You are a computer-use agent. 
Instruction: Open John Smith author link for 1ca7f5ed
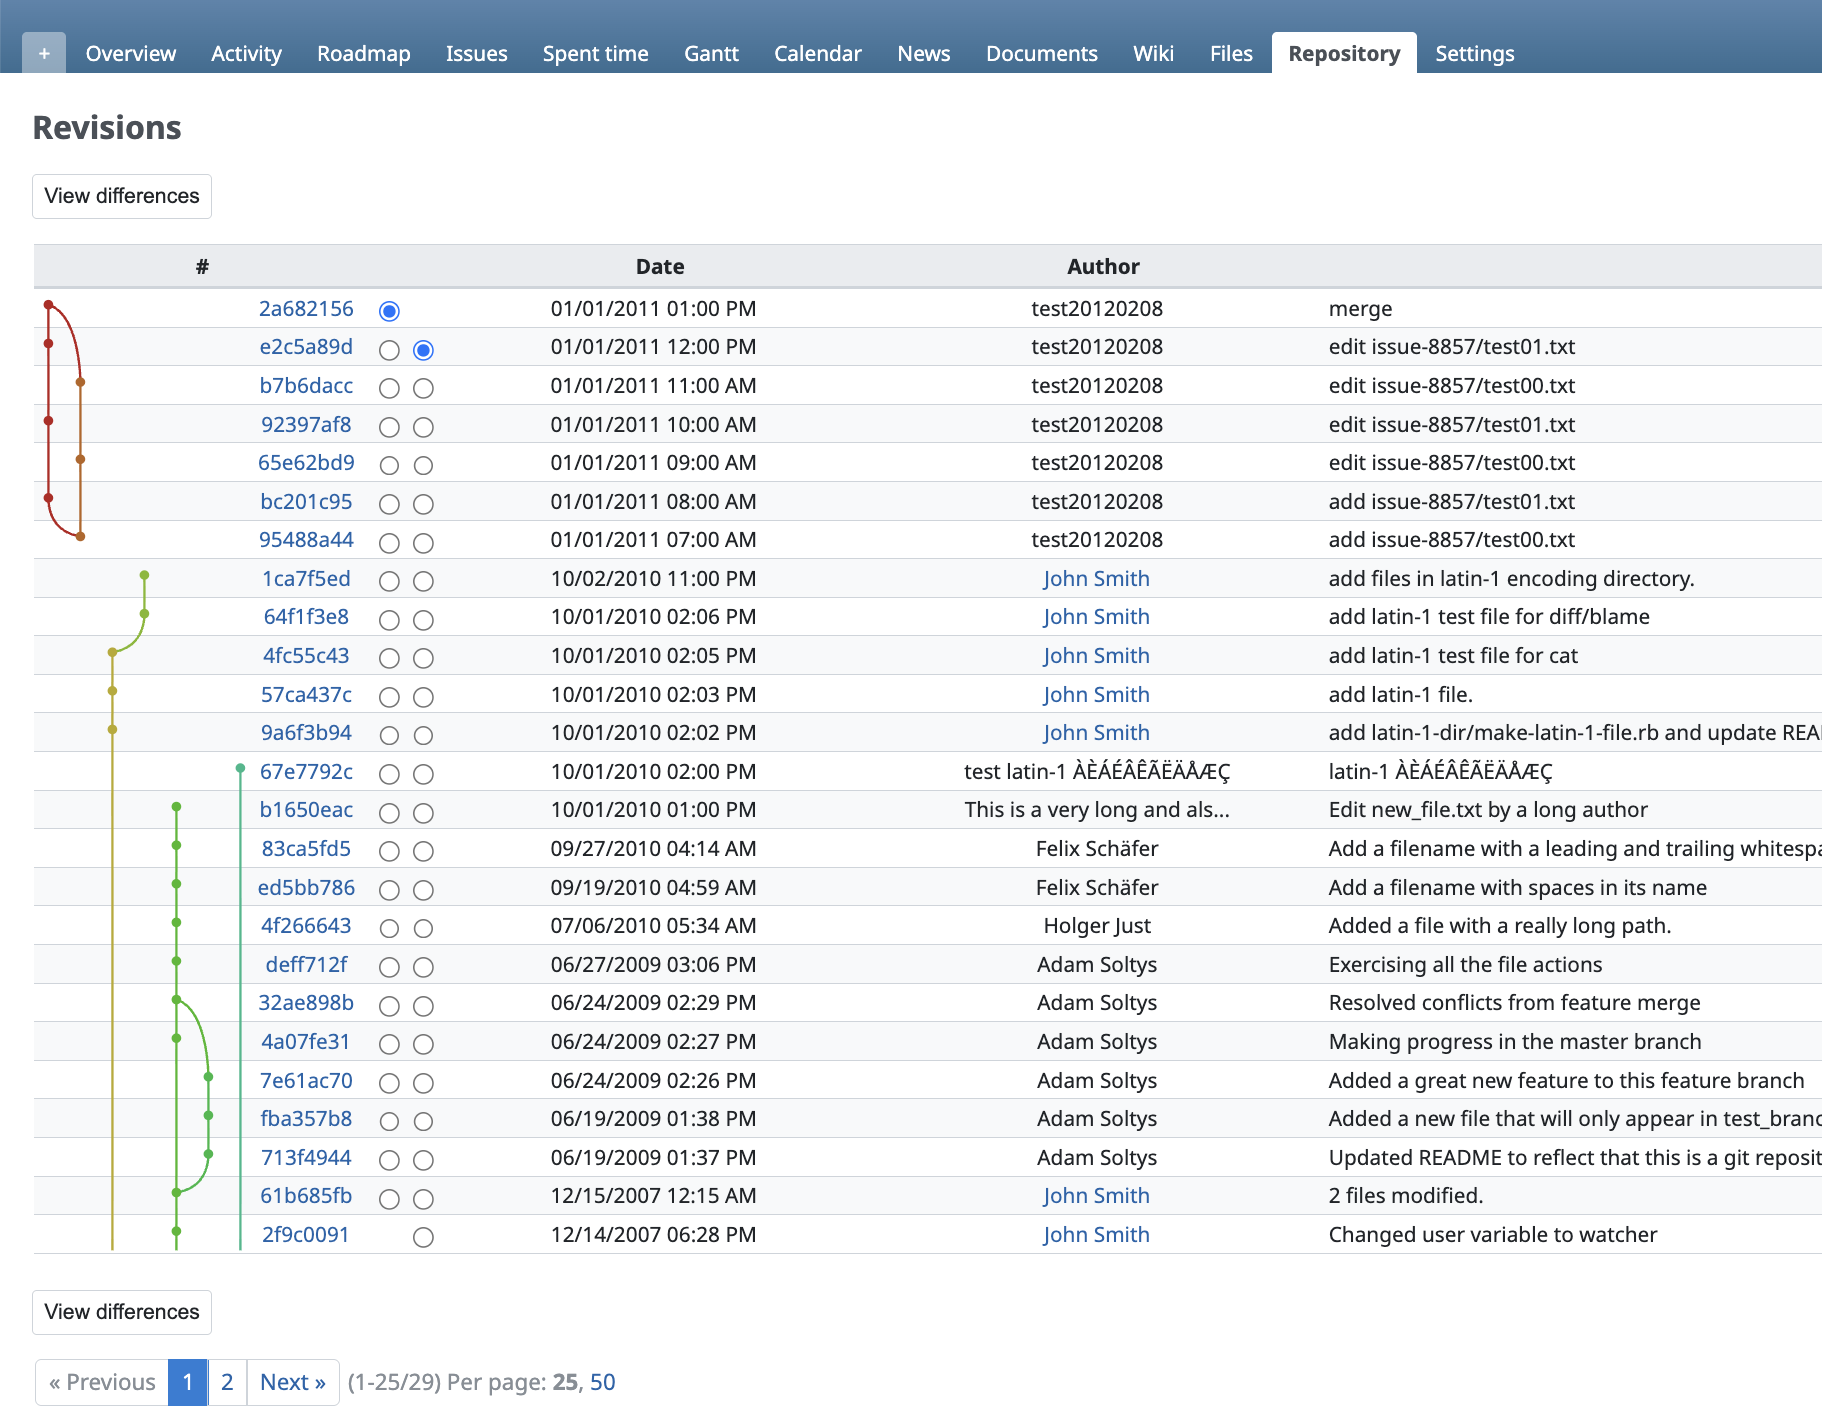[1096, 579]
